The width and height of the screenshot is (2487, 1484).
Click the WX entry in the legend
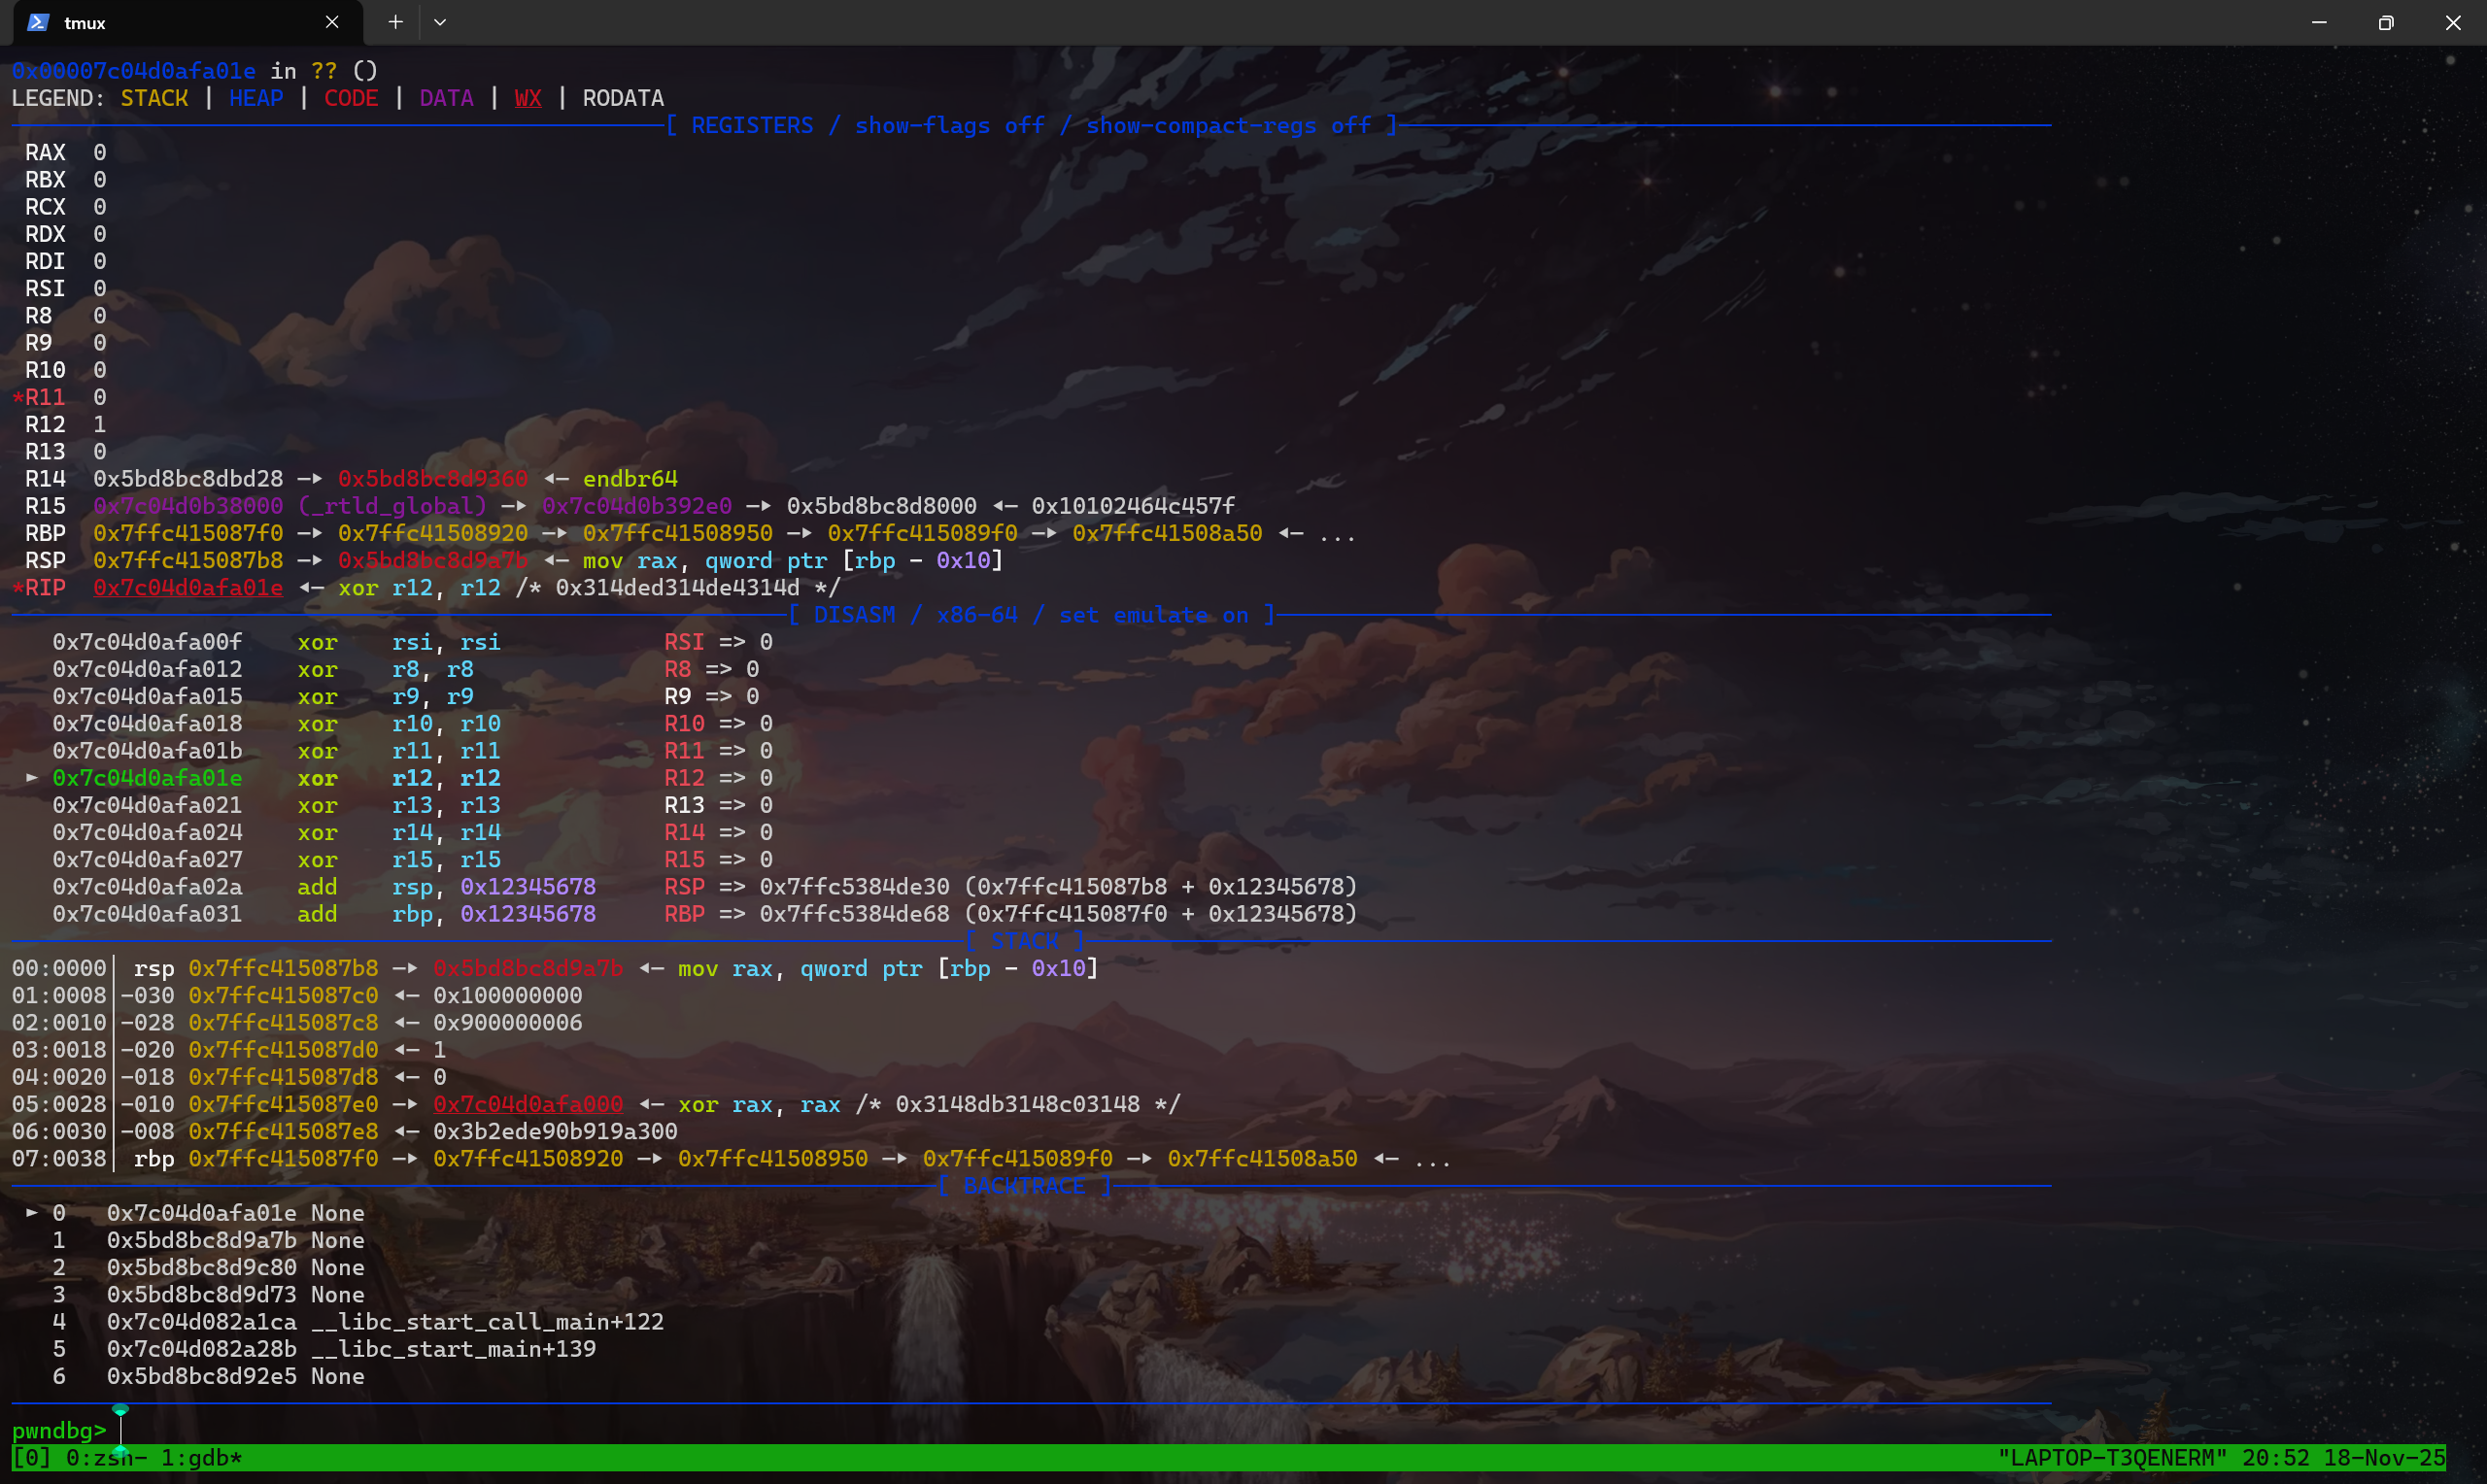coord(528,98)
